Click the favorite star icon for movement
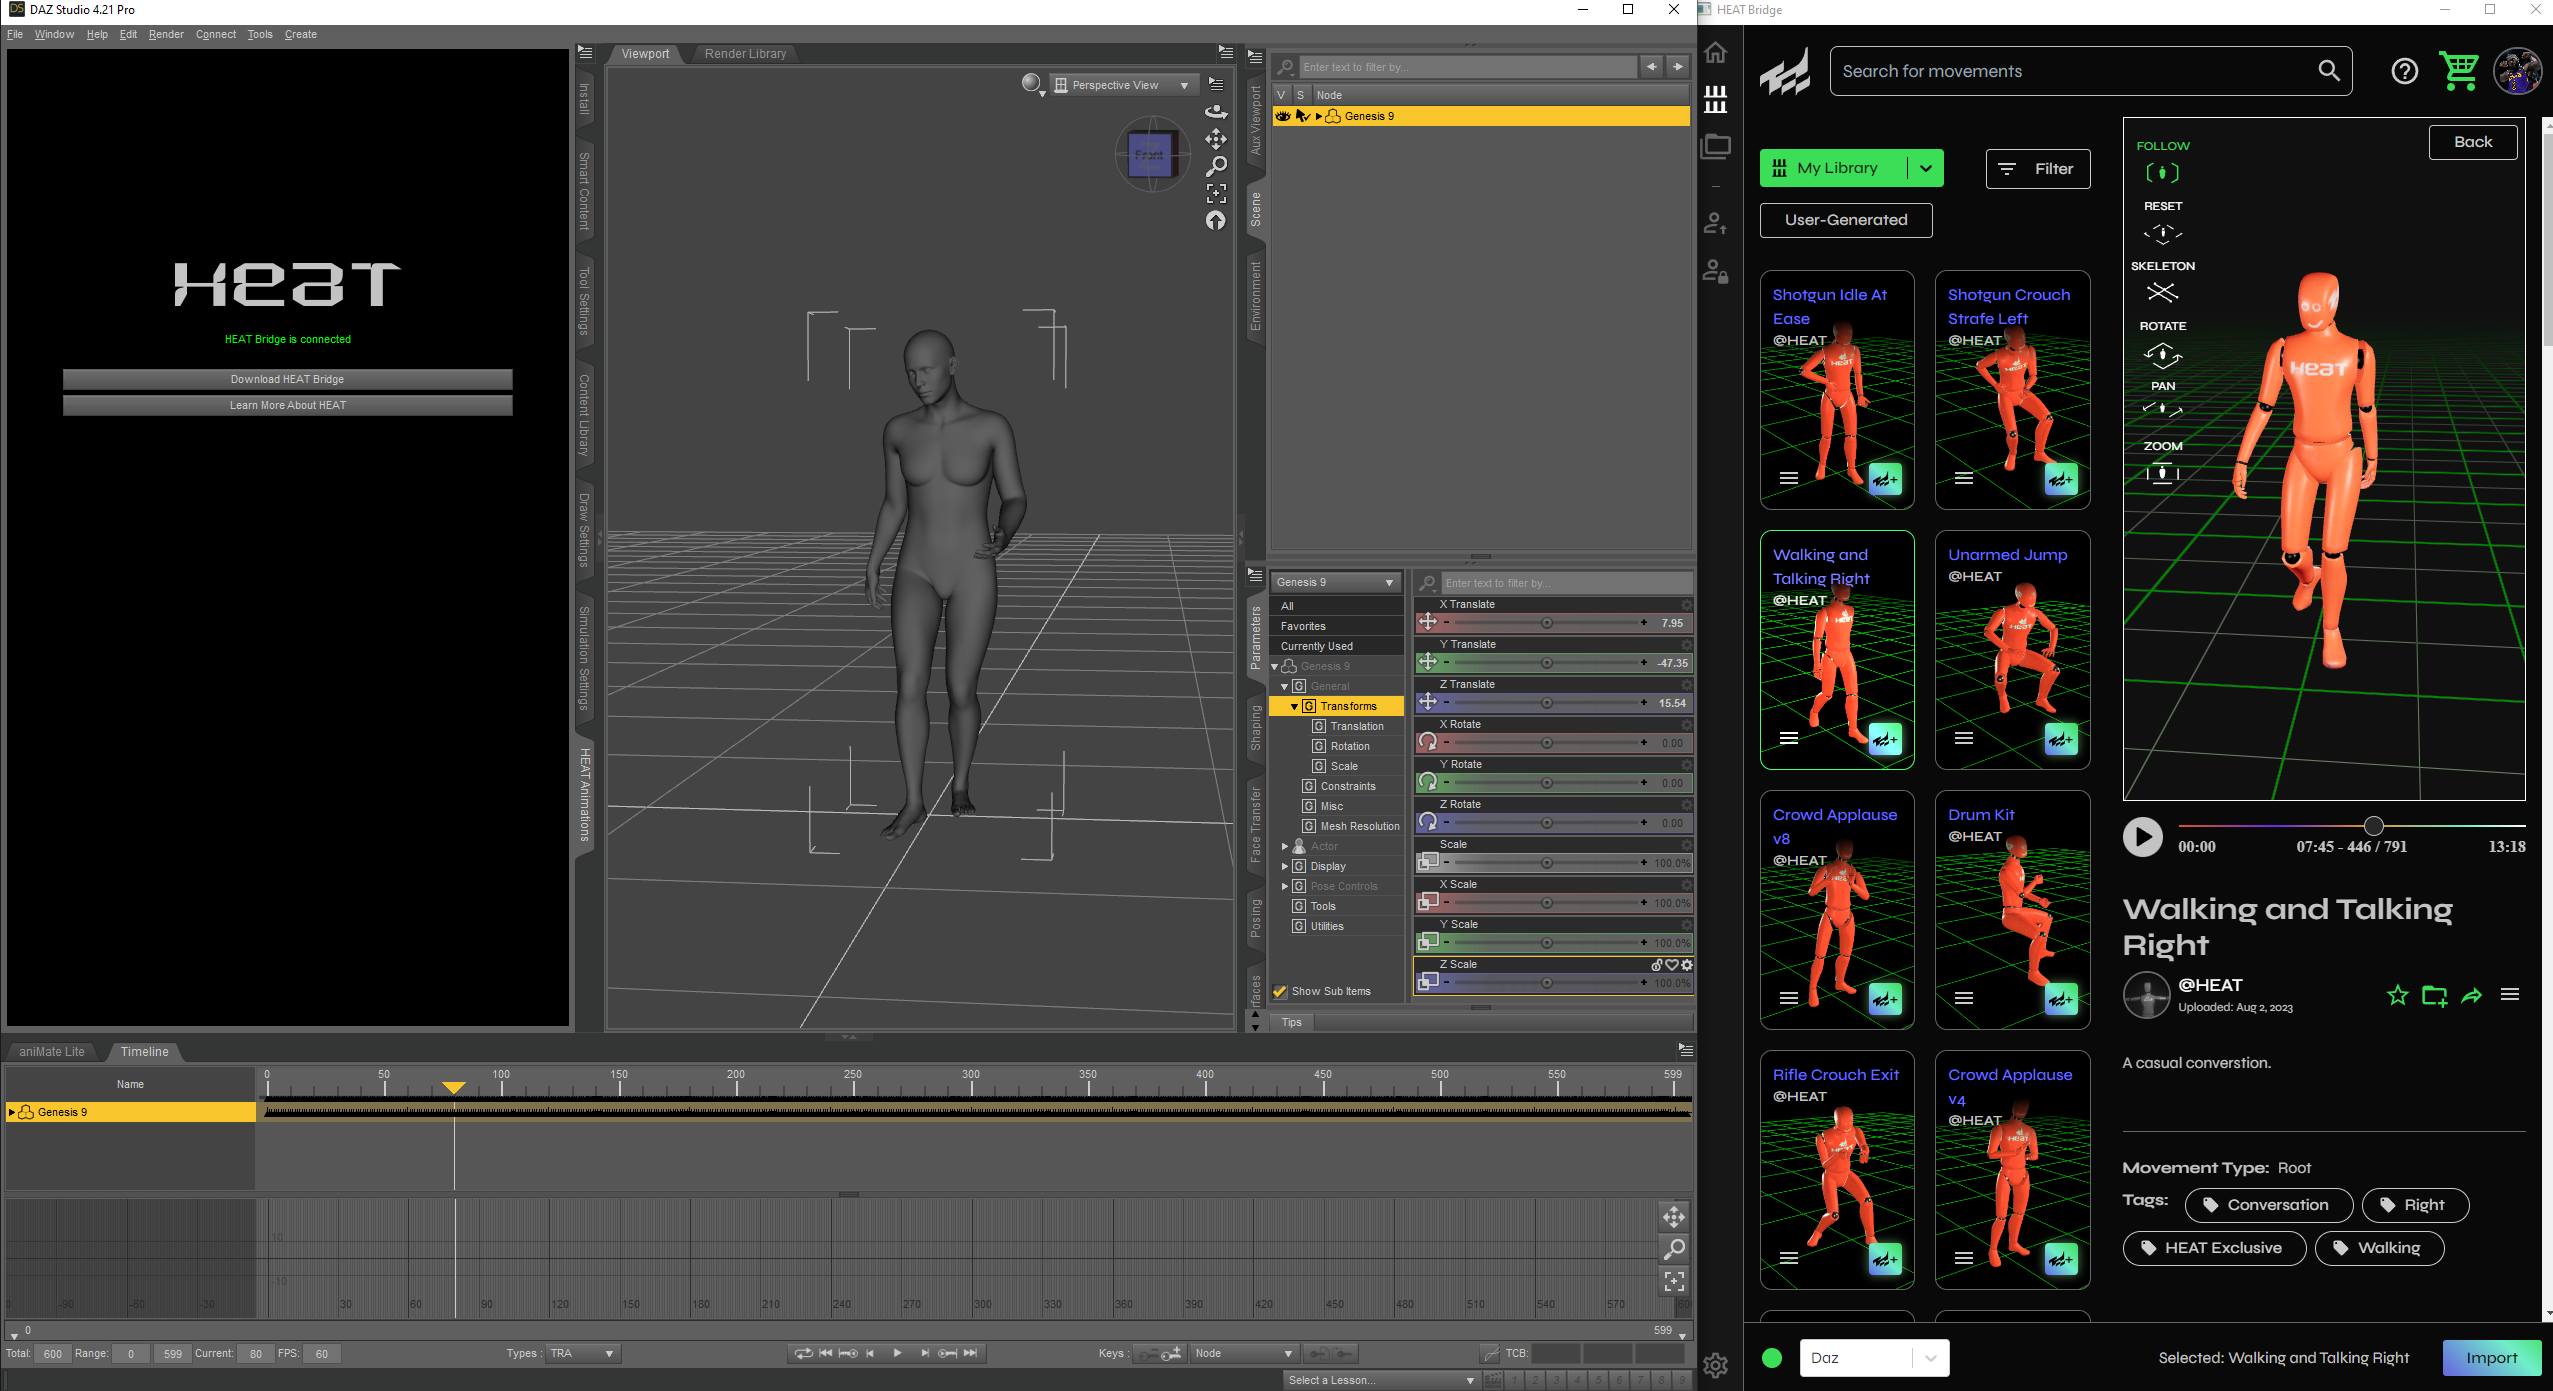The image size is (2553, 1391). (x=2397, y=995)
